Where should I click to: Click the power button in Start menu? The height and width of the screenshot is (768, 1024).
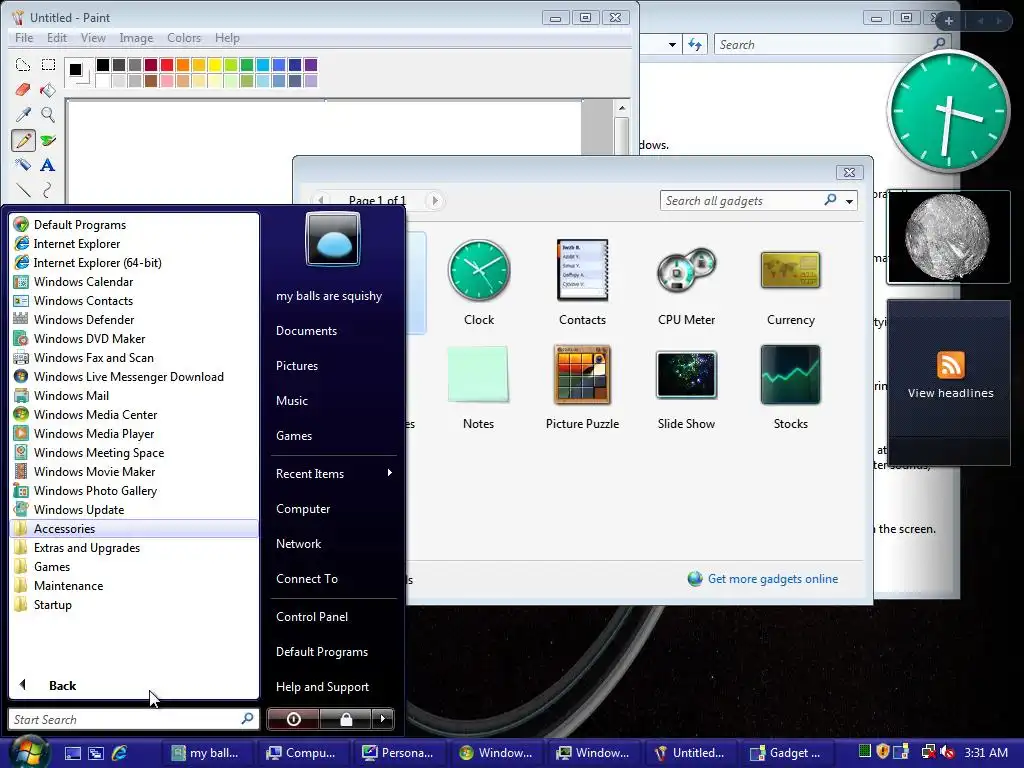coord(293,719)
